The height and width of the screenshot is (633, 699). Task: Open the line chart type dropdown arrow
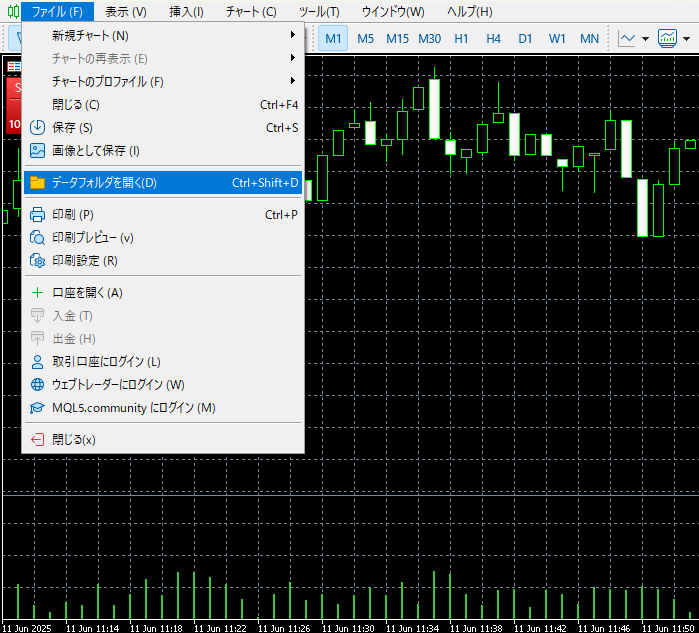pyautogui.click(x=645, y=40)
